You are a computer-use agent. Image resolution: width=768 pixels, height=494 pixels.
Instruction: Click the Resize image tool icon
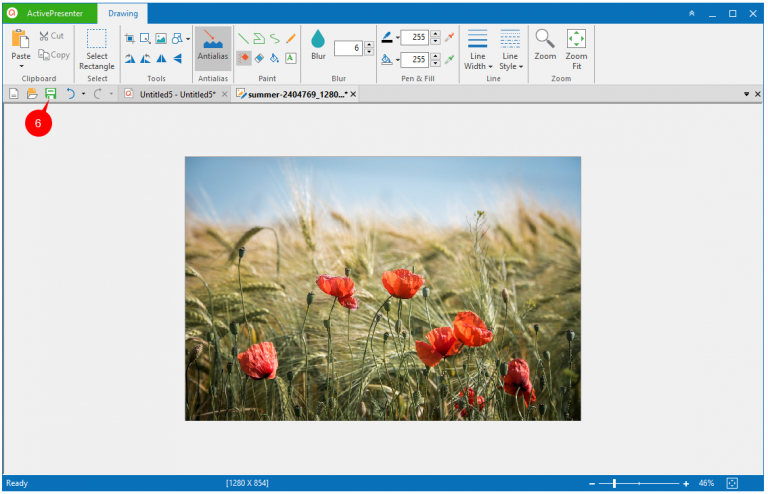pos(145,38)
